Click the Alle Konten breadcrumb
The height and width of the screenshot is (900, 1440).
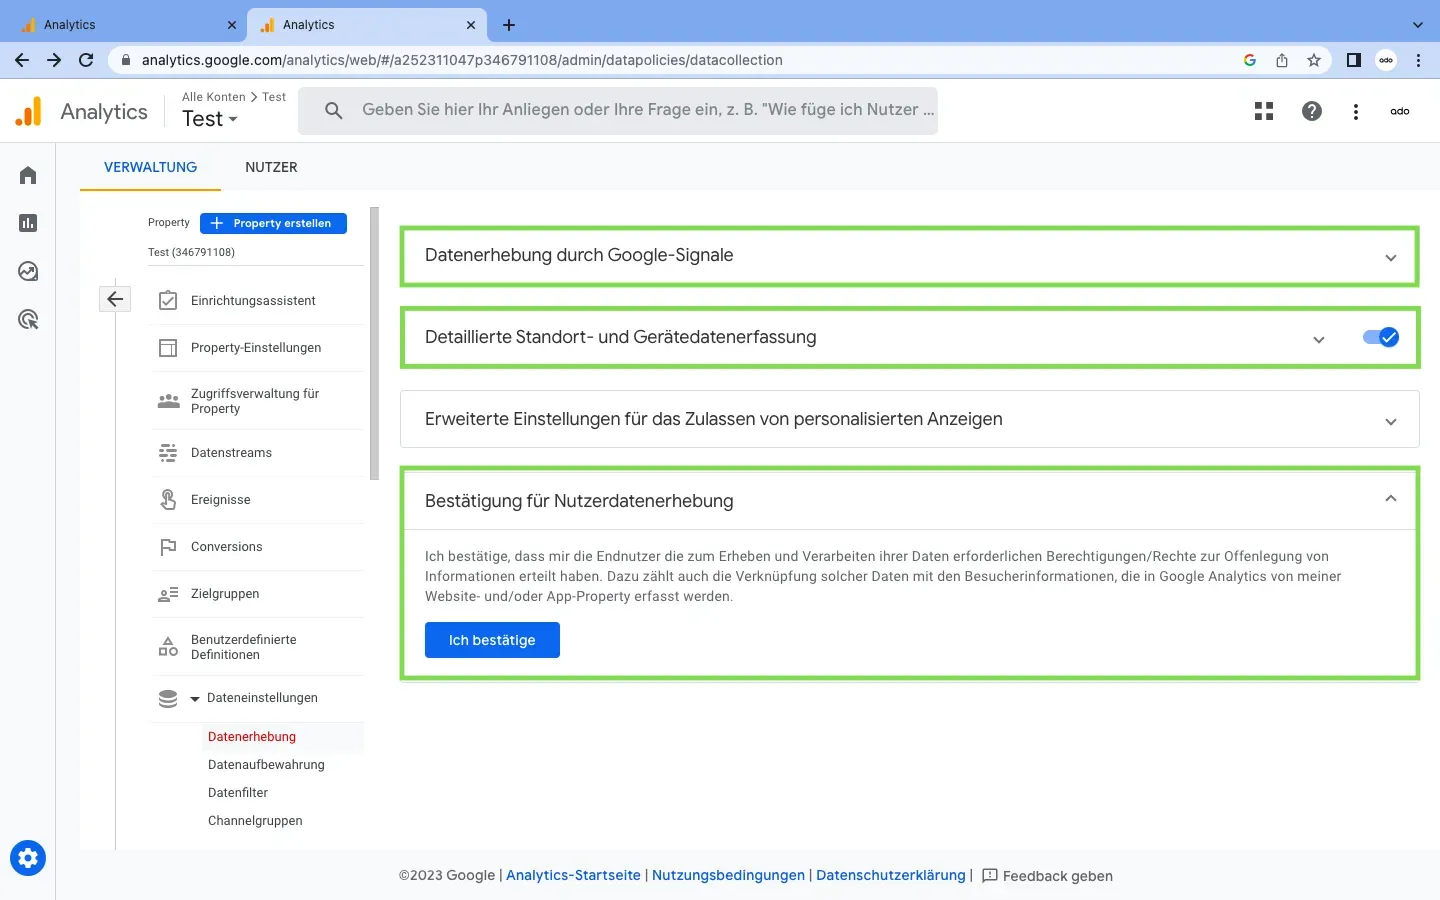(x=213, y=97)
